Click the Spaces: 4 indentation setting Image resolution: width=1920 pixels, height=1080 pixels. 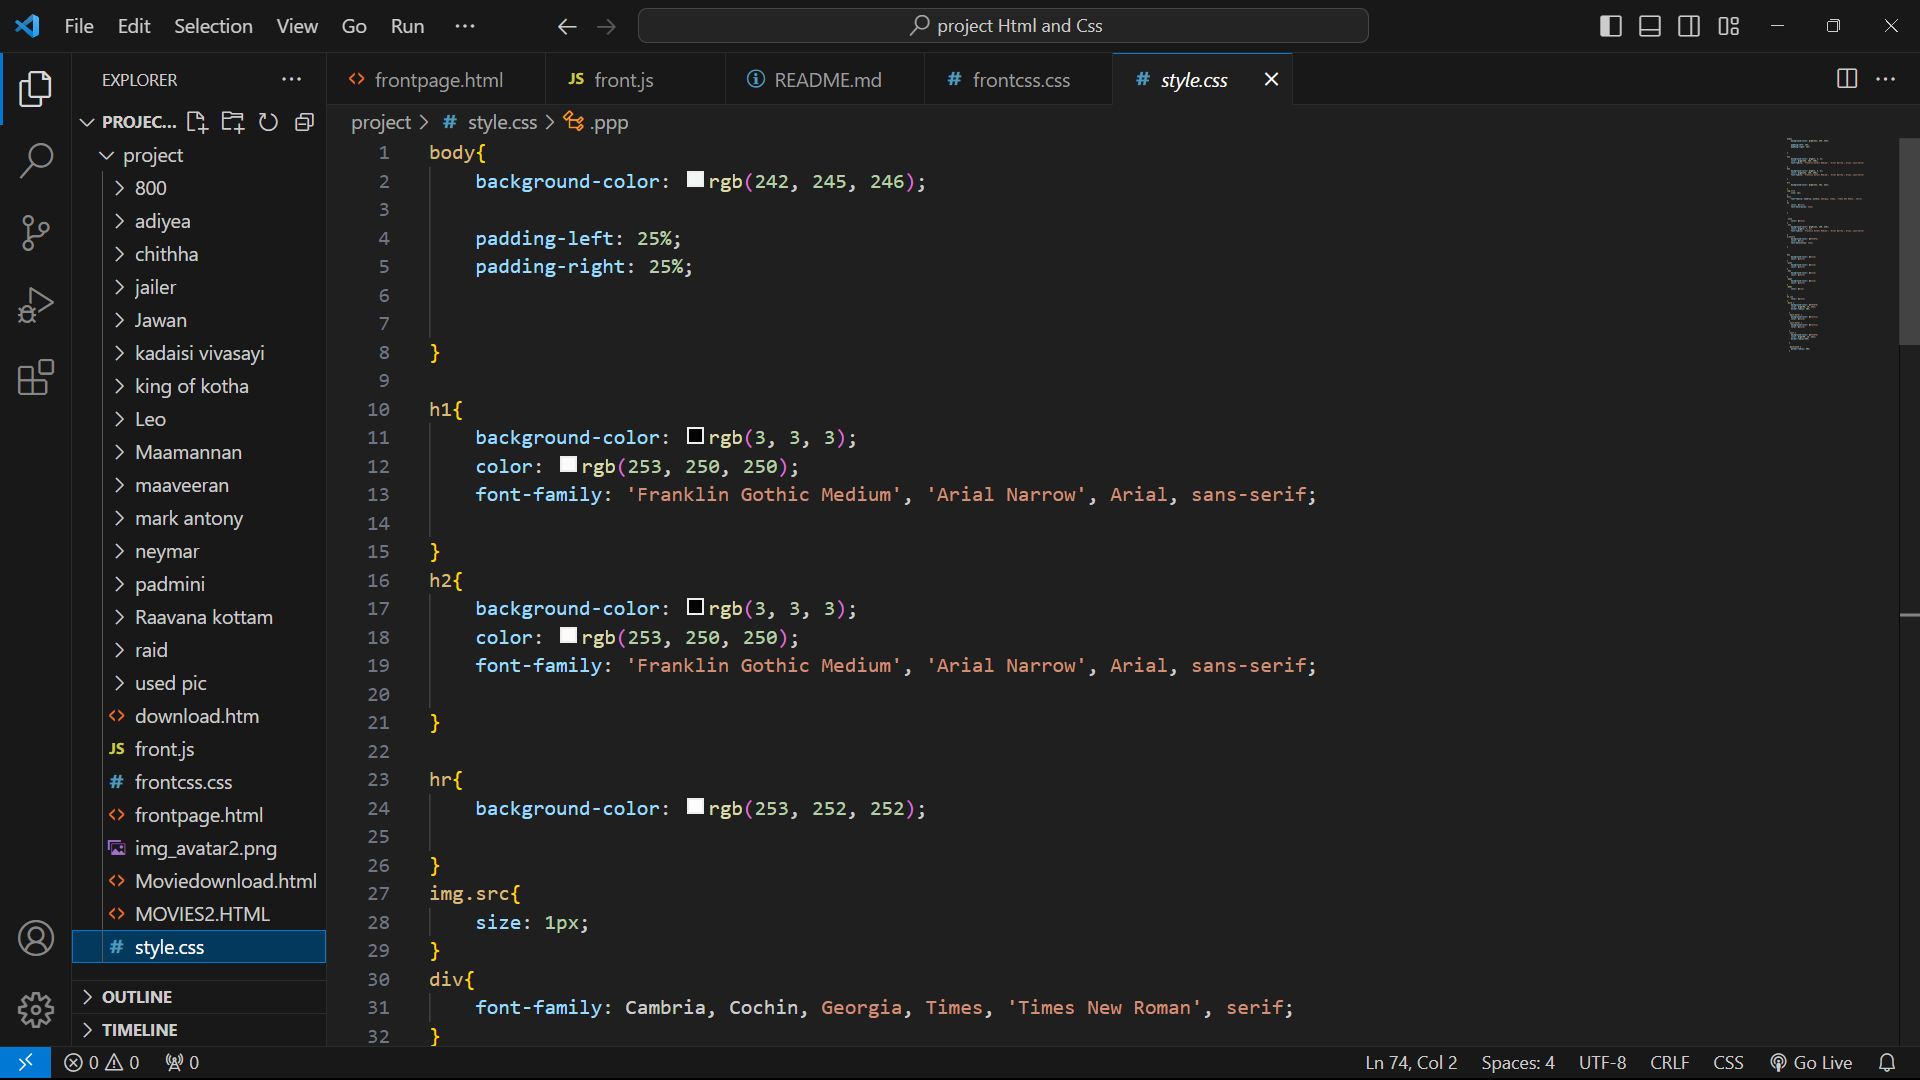(x=1517, y=1063)
